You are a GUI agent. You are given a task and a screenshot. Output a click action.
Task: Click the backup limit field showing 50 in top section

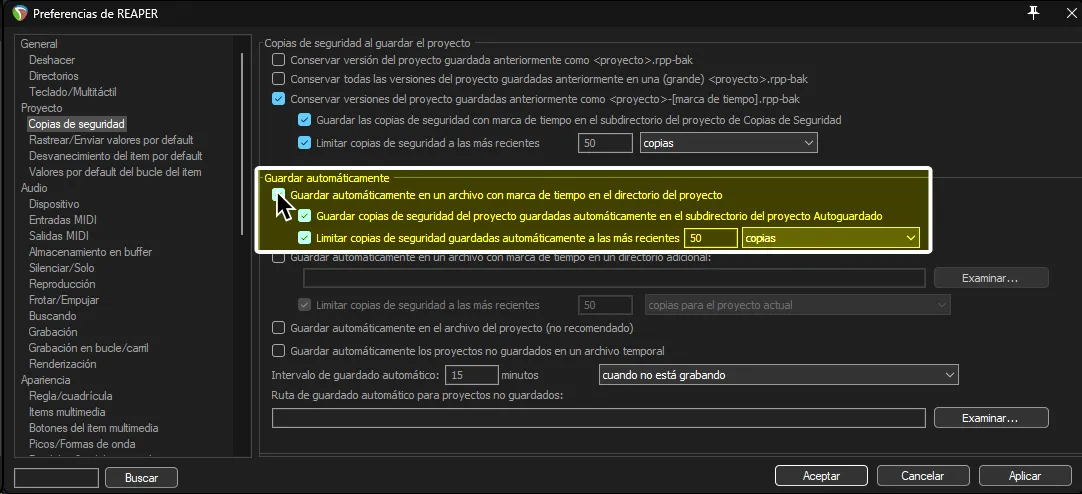click(x=605, y=143)
